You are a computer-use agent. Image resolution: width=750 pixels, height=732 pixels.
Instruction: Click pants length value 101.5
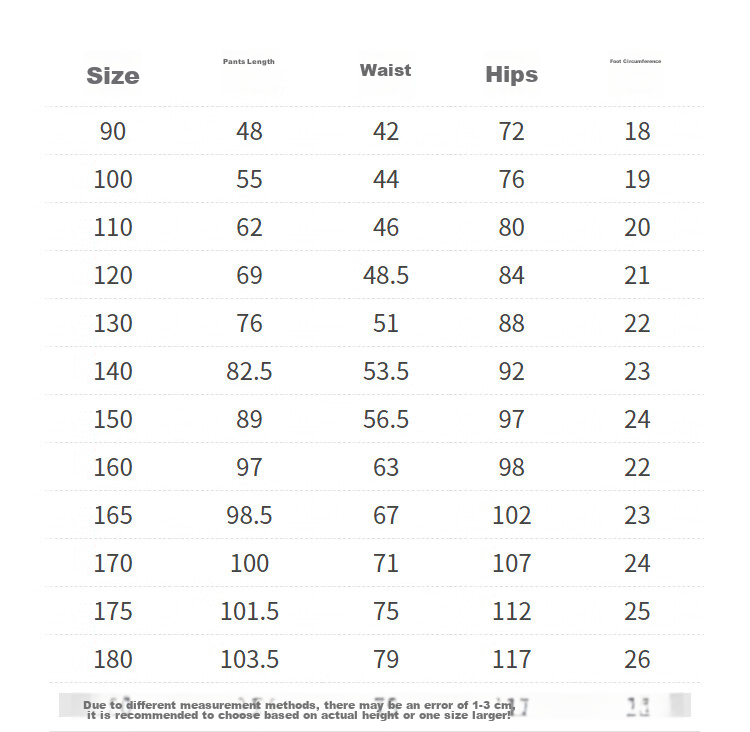click(x=249, y=611)
